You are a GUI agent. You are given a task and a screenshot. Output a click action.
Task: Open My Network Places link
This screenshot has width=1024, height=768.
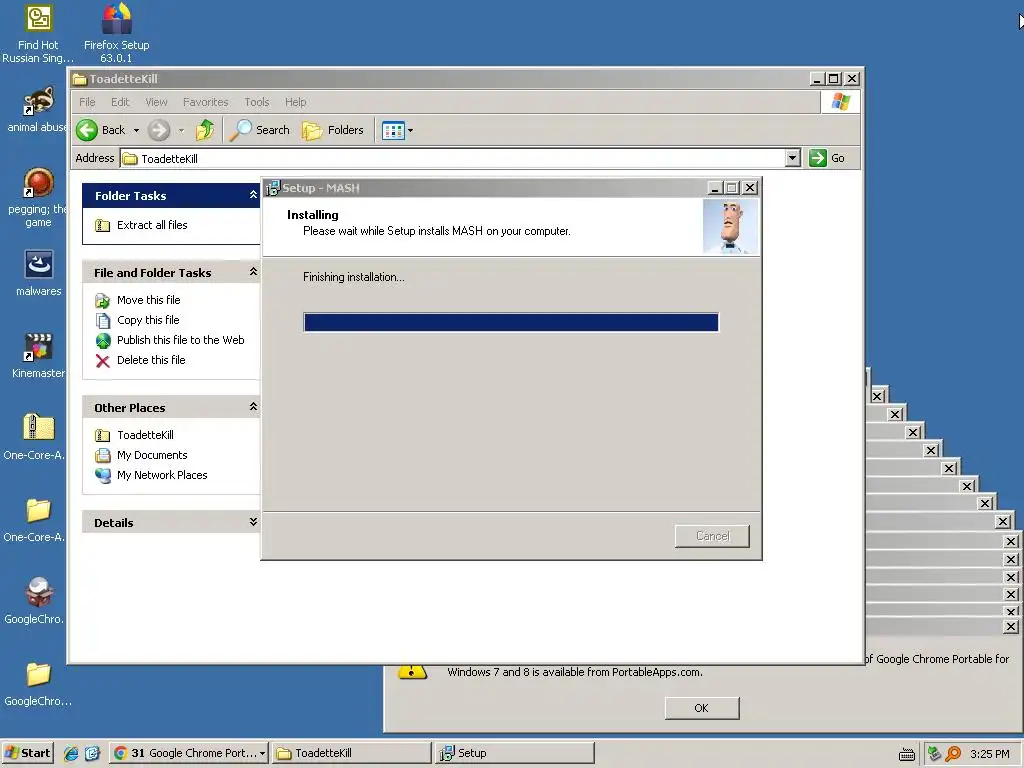coord(152,475)
